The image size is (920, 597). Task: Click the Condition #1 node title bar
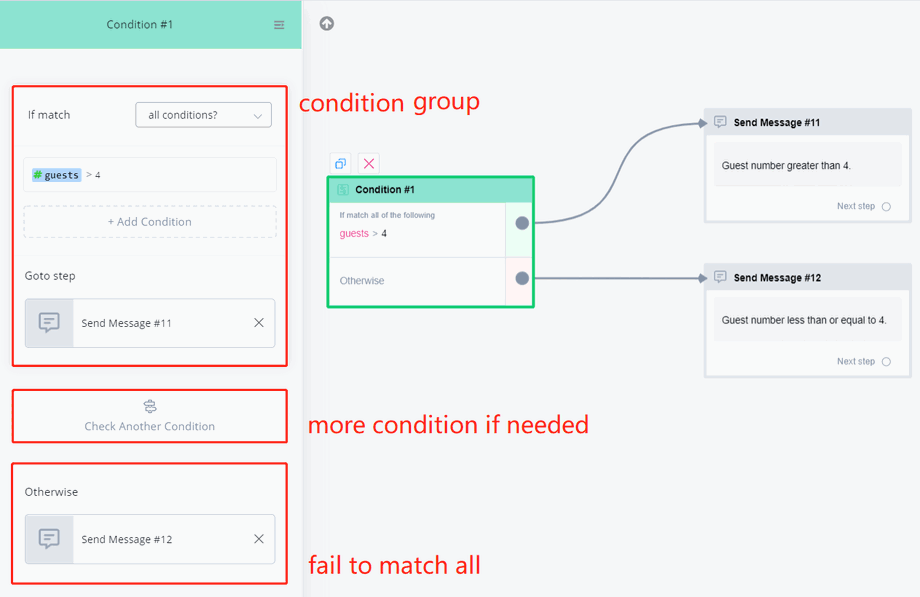[x=430, y=189]
